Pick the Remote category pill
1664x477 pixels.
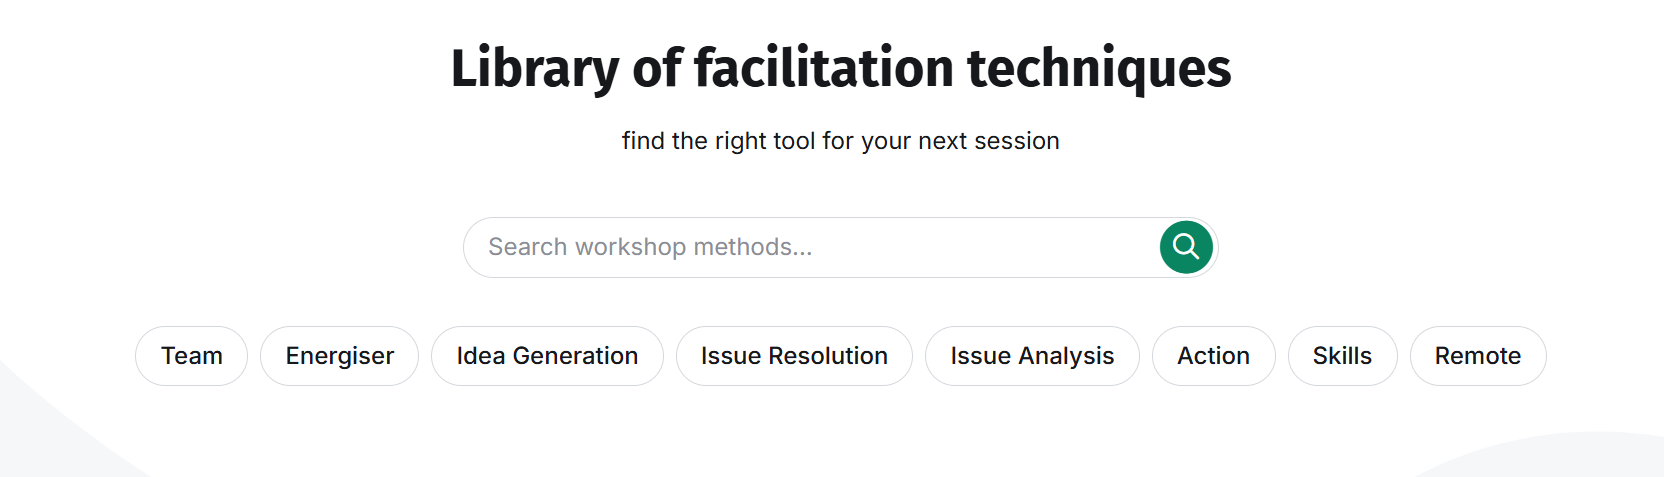[1477, 356]
